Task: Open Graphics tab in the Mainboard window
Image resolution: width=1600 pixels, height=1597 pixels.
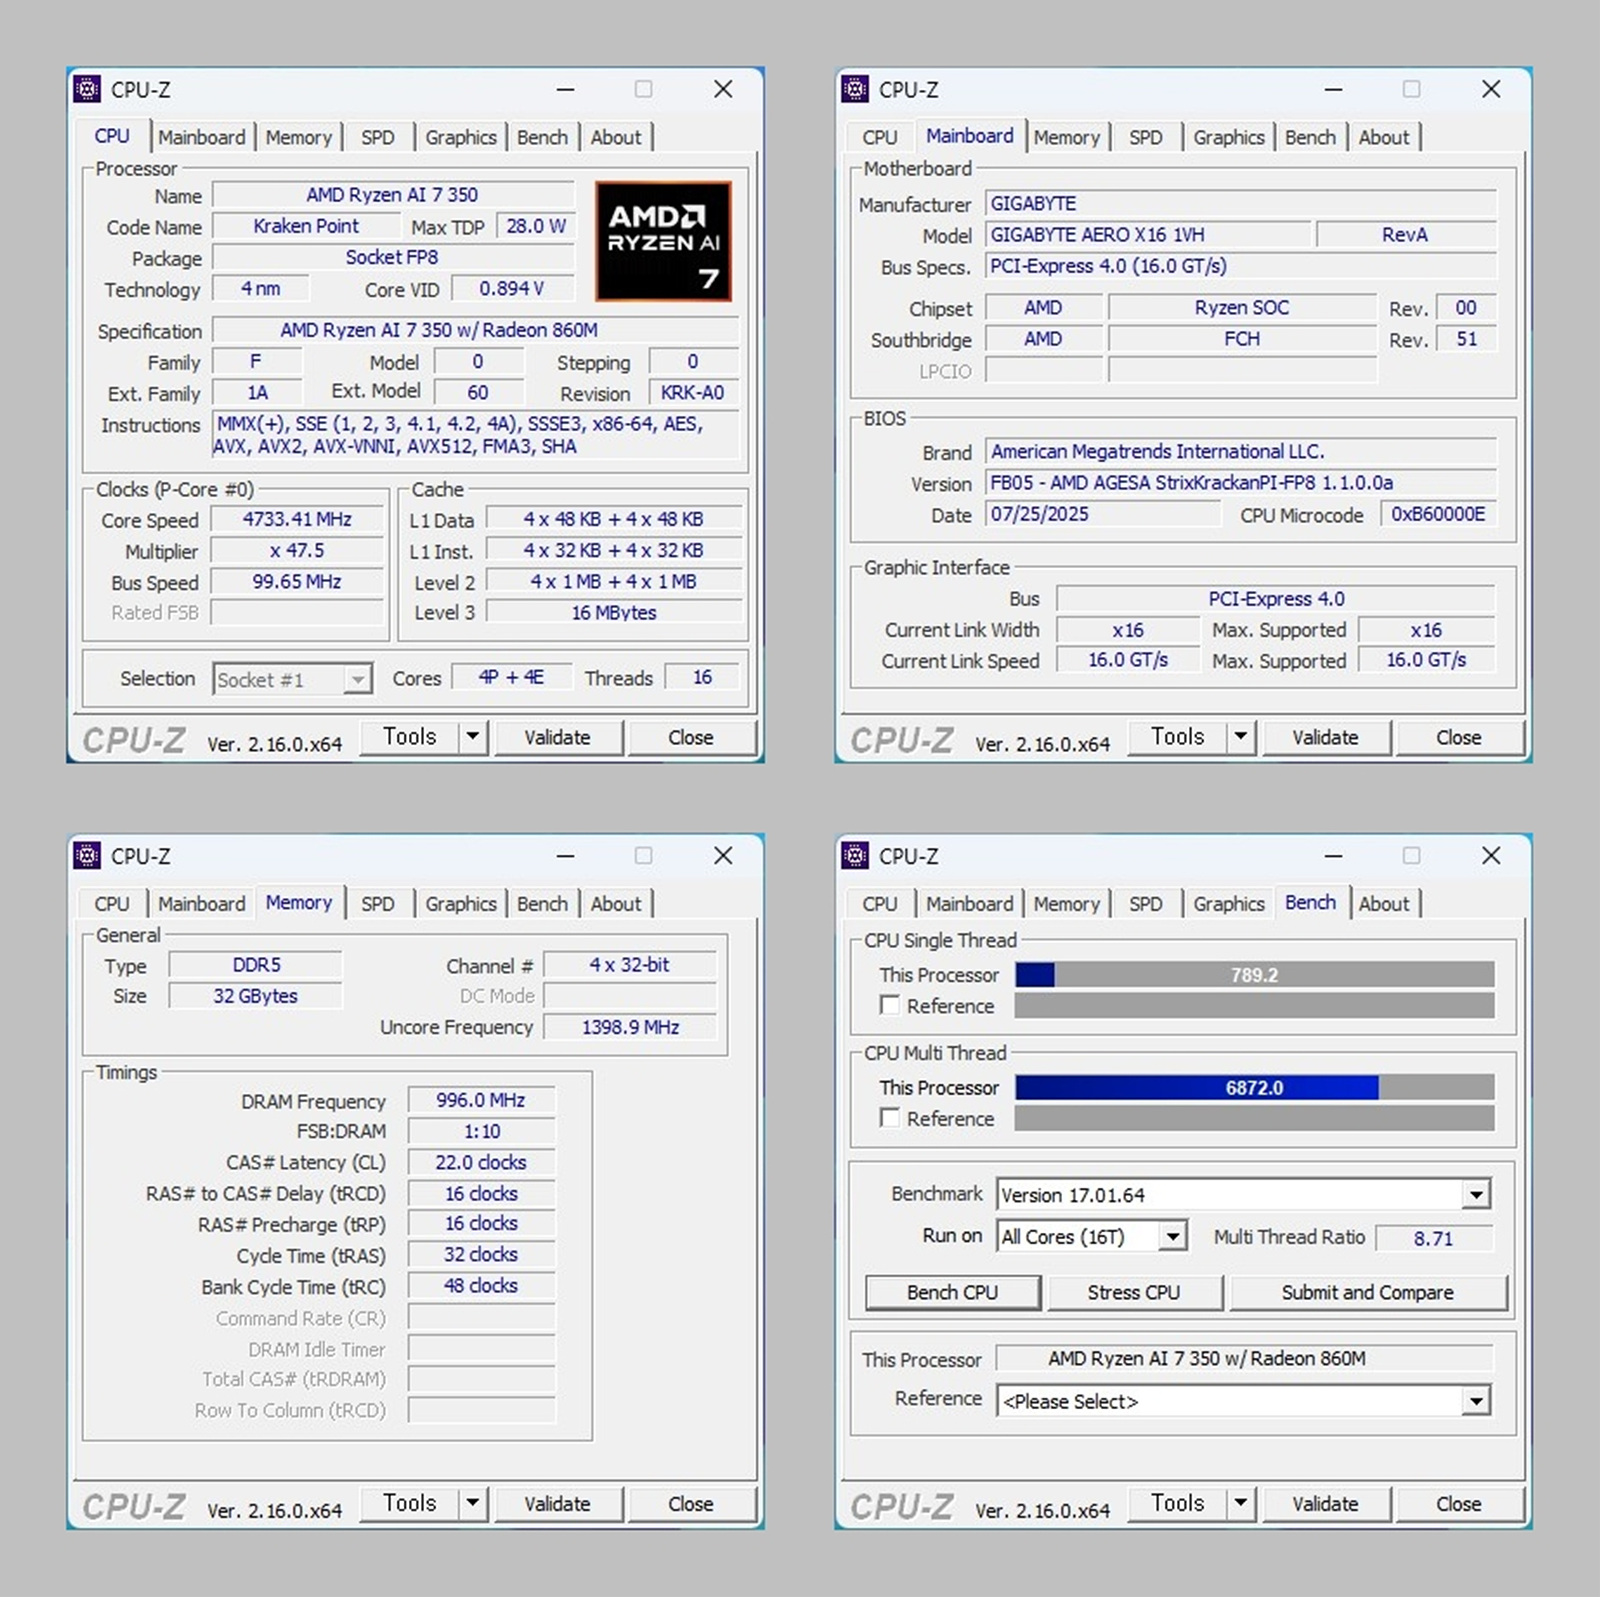Action: [1229, 137]
